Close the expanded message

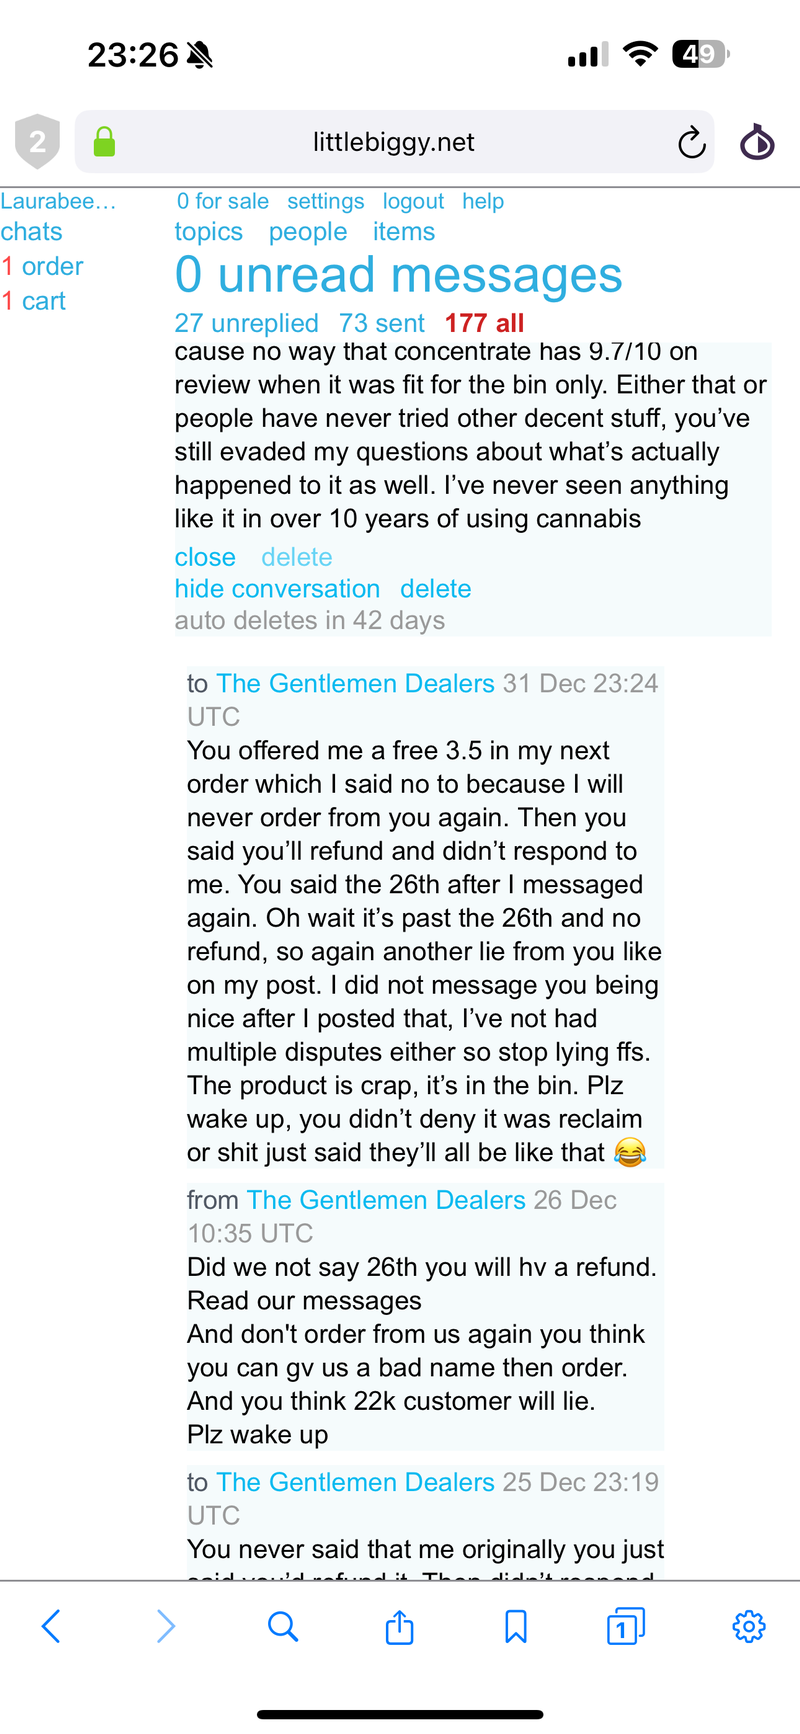click(x=205, y=557)
